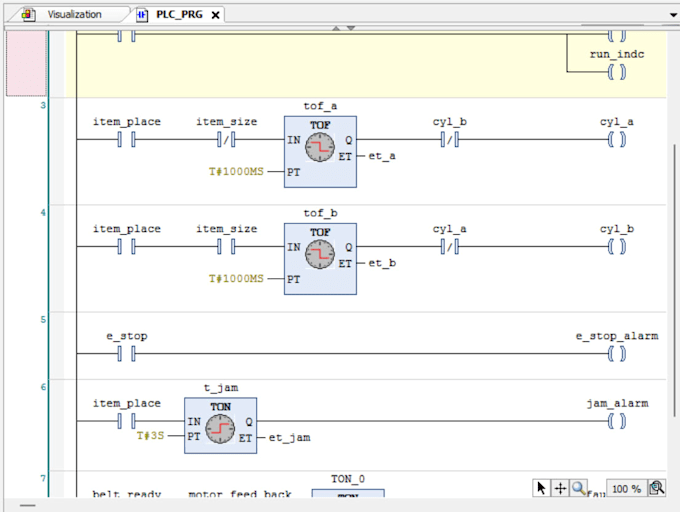Click the tof_a instance name label
This screenshot has width=680, height=512.
(320, 106)
